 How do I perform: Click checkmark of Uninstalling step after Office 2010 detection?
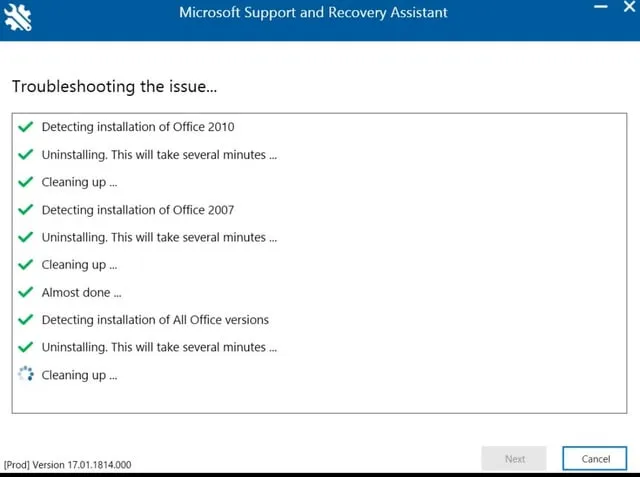click(26, 155)
